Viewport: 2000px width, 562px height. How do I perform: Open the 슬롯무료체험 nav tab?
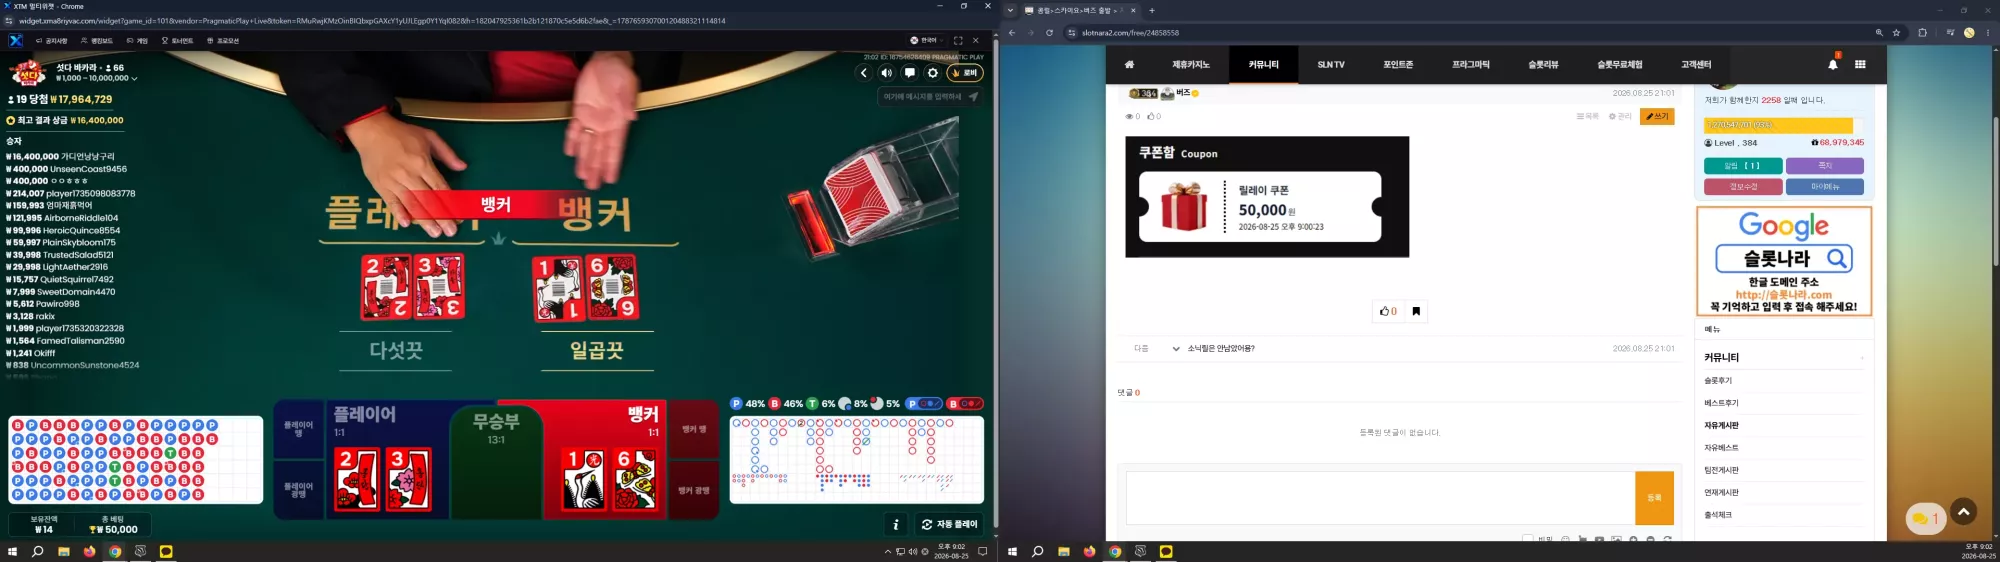[x=1619, y=64]
